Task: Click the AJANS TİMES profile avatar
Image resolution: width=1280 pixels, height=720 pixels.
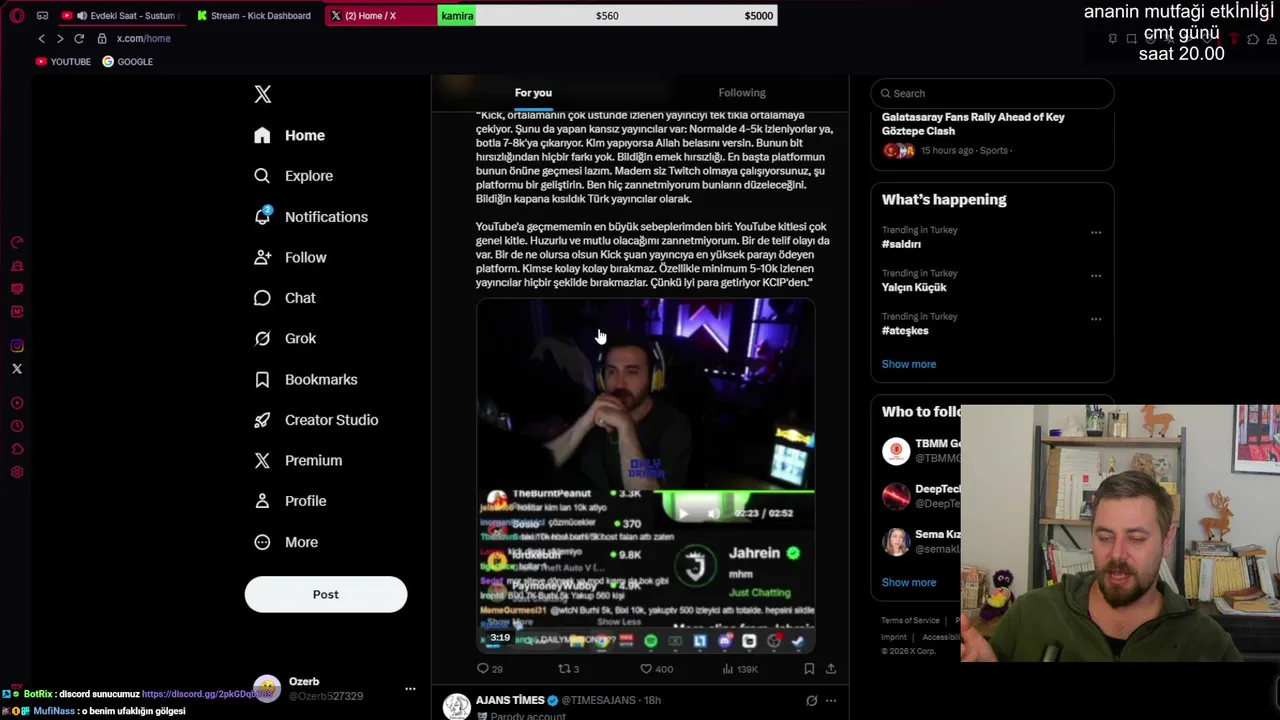Action: click(x=457, y=706)
